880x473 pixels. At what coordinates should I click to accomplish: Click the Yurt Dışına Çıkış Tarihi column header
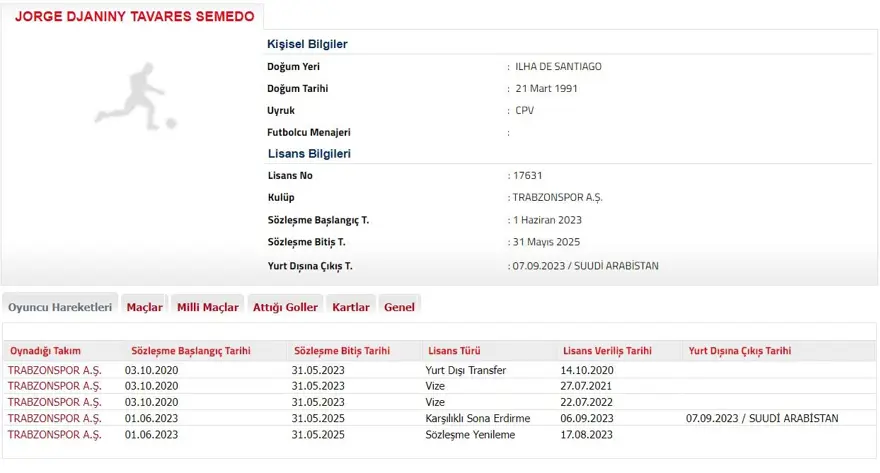pyautogui.click(x=739, y=351)
